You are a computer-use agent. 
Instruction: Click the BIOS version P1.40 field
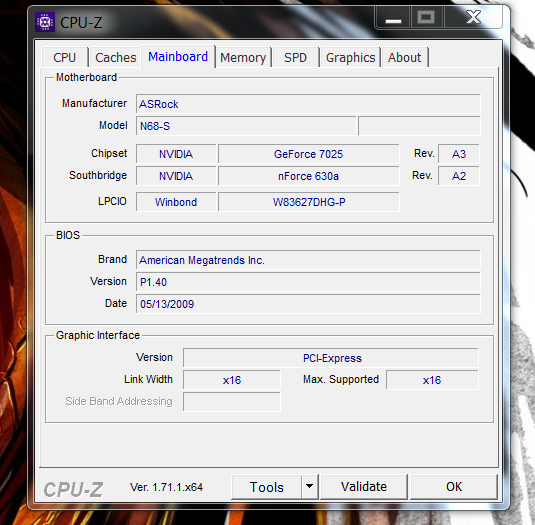tap(308, 282)
